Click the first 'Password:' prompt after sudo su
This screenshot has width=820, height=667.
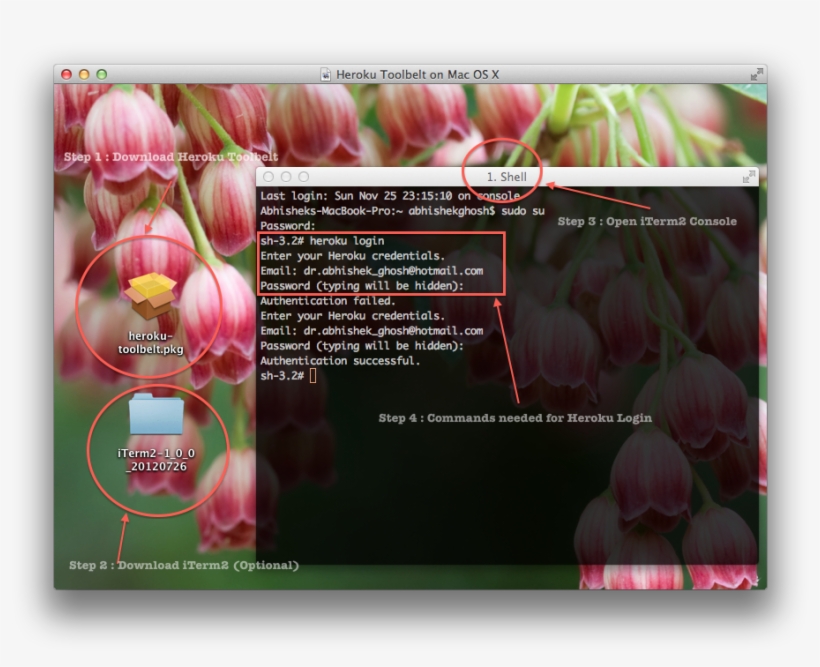point(288,226)
